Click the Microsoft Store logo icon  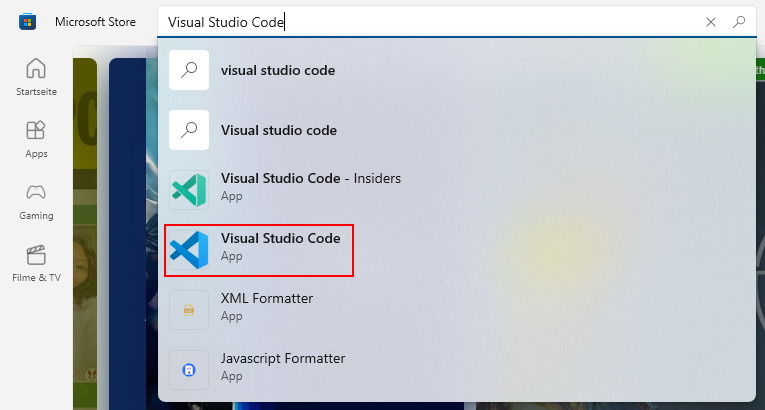coord(27,22)
